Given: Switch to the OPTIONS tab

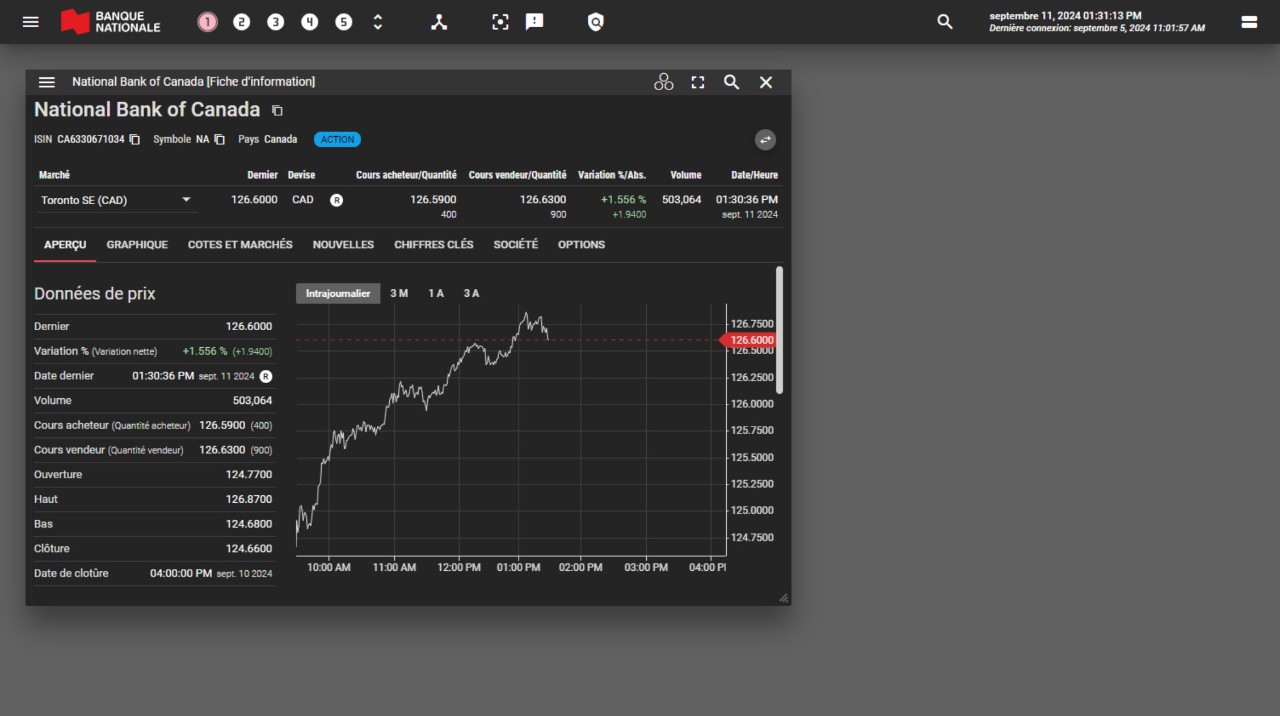Looking at the screenshot, I should click(581, 244).
